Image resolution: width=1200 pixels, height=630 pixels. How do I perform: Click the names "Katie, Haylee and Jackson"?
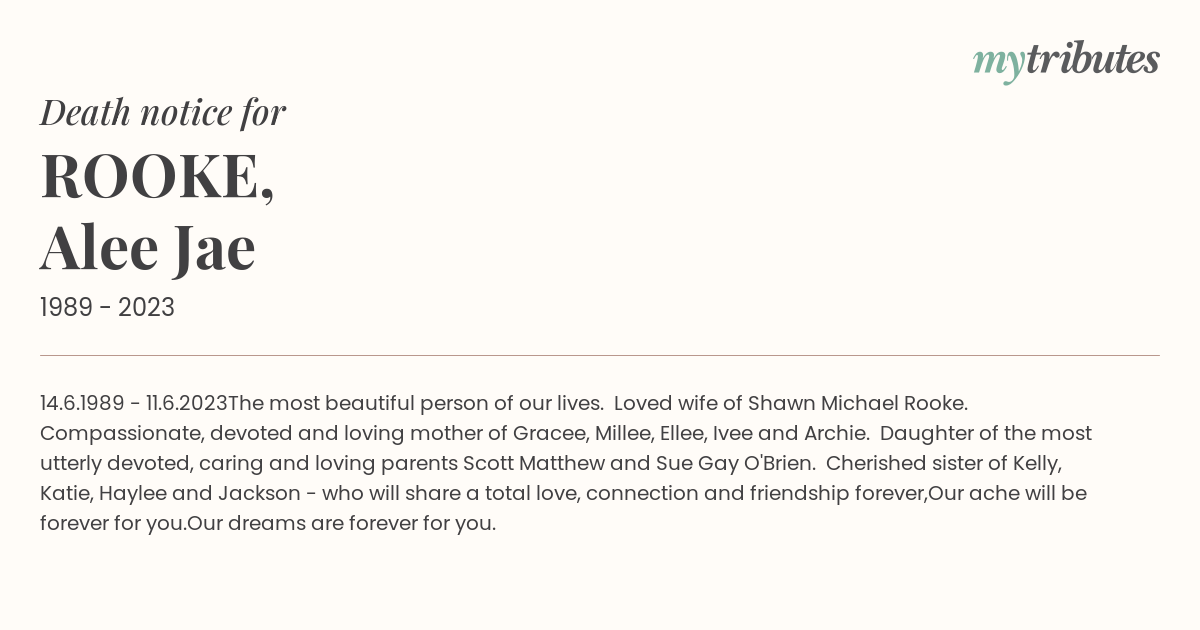pyautogui.click(x=170, y=494)
